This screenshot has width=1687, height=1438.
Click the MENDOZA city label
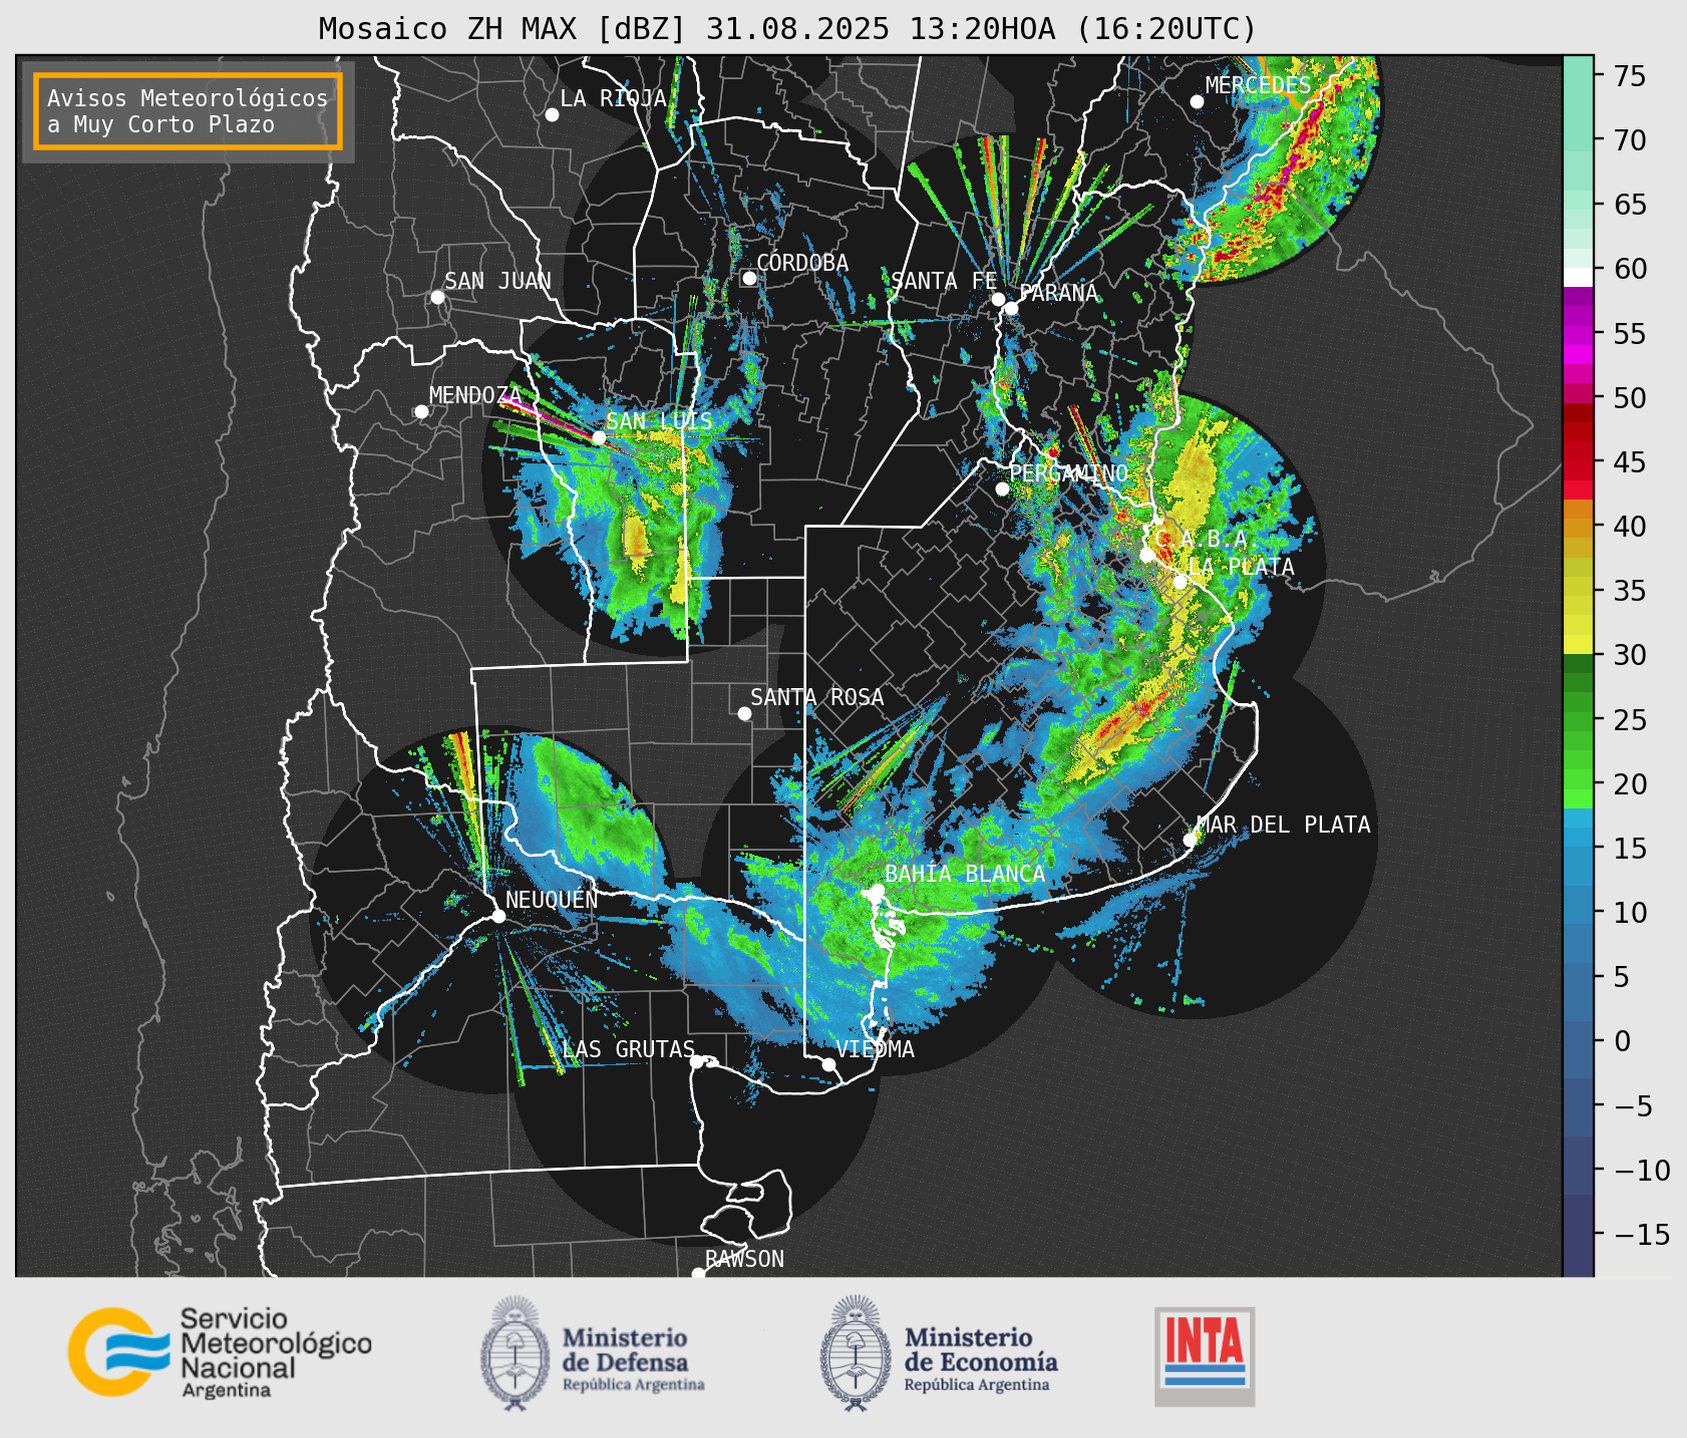tap(476, 395)
